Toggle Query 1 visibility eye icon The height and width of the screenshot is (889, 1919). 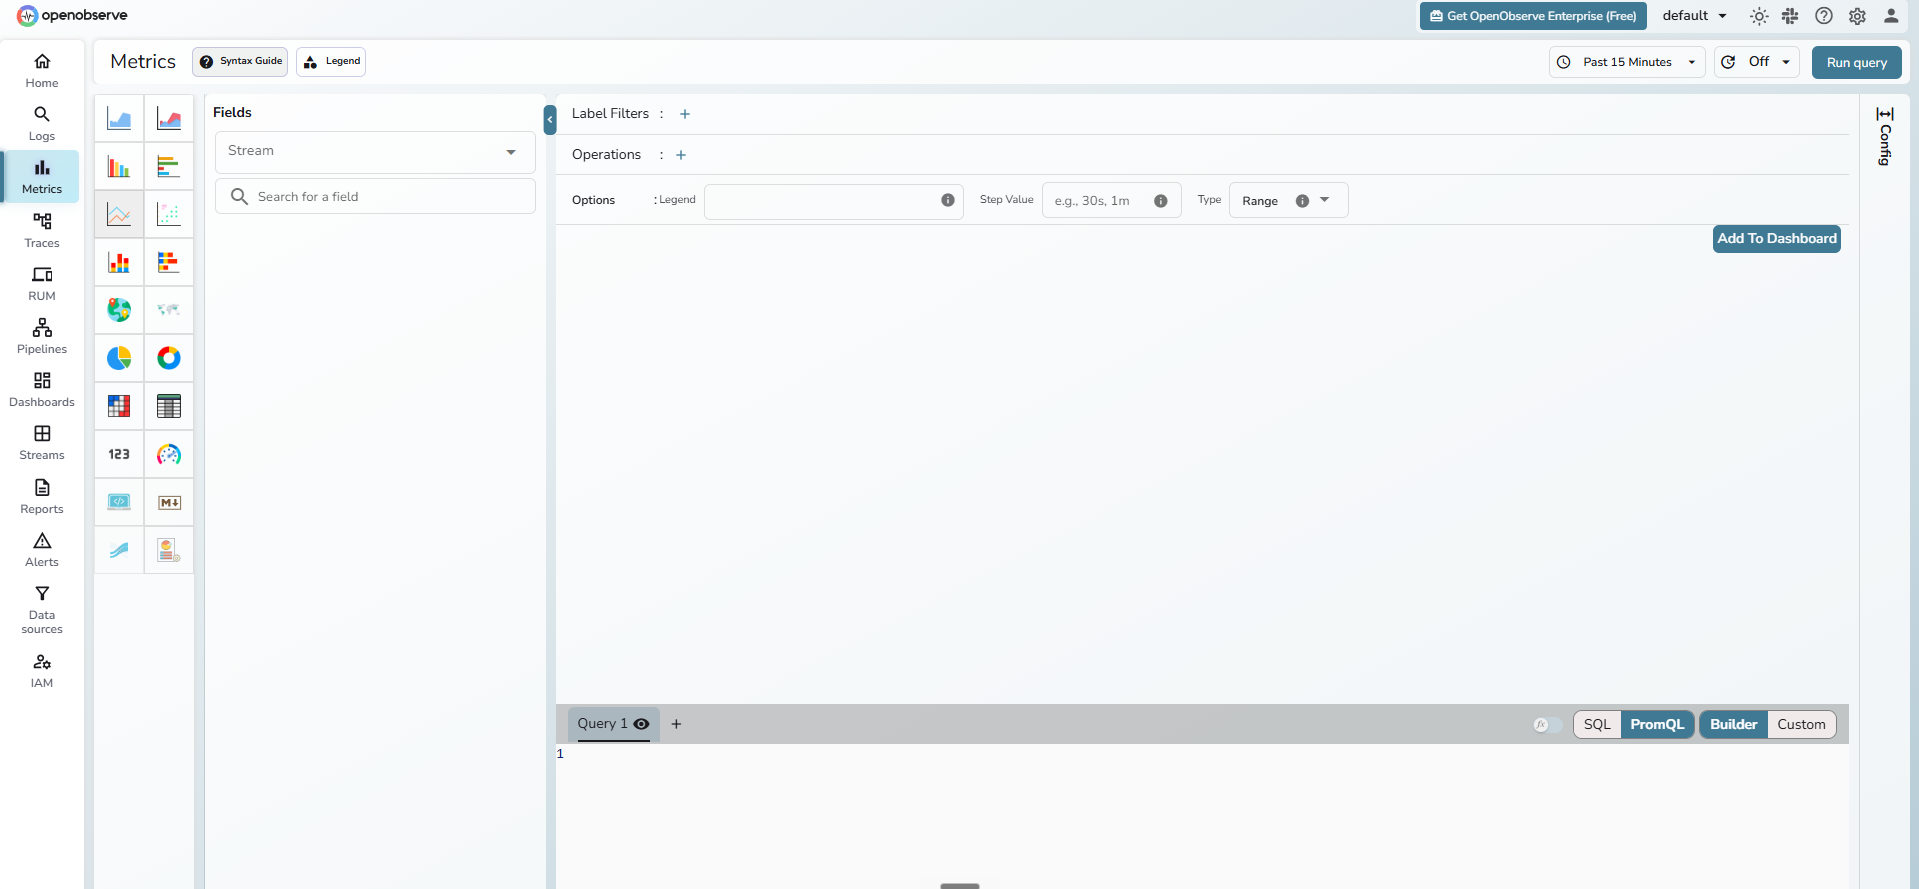(642, 724)
